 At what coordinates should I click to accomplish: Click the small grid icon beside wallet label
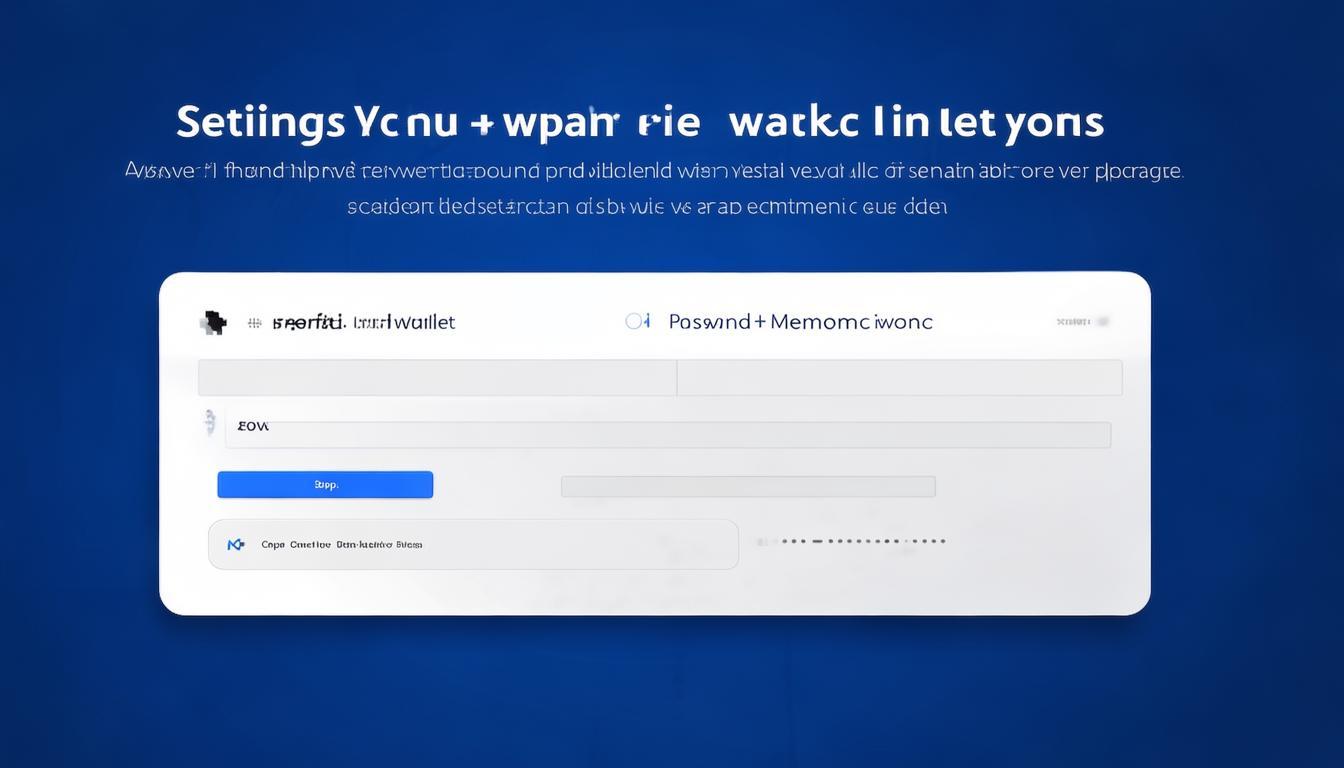point(254,322)
